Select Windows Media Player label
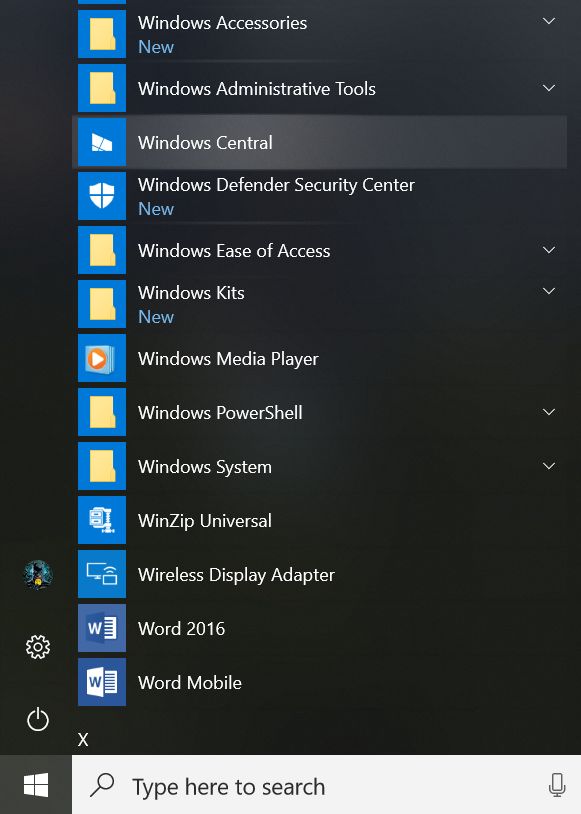 tap(228, 359)
